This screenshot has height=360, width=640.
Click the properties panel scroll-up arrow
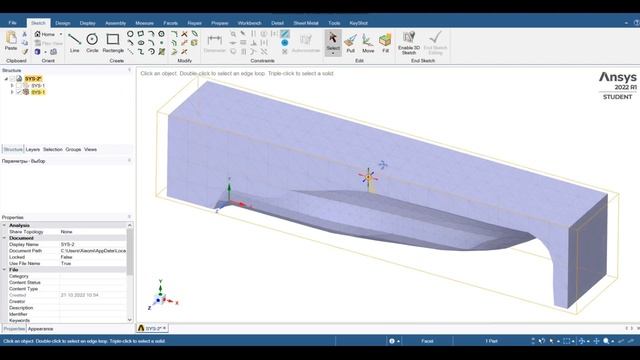coord(130,225)
